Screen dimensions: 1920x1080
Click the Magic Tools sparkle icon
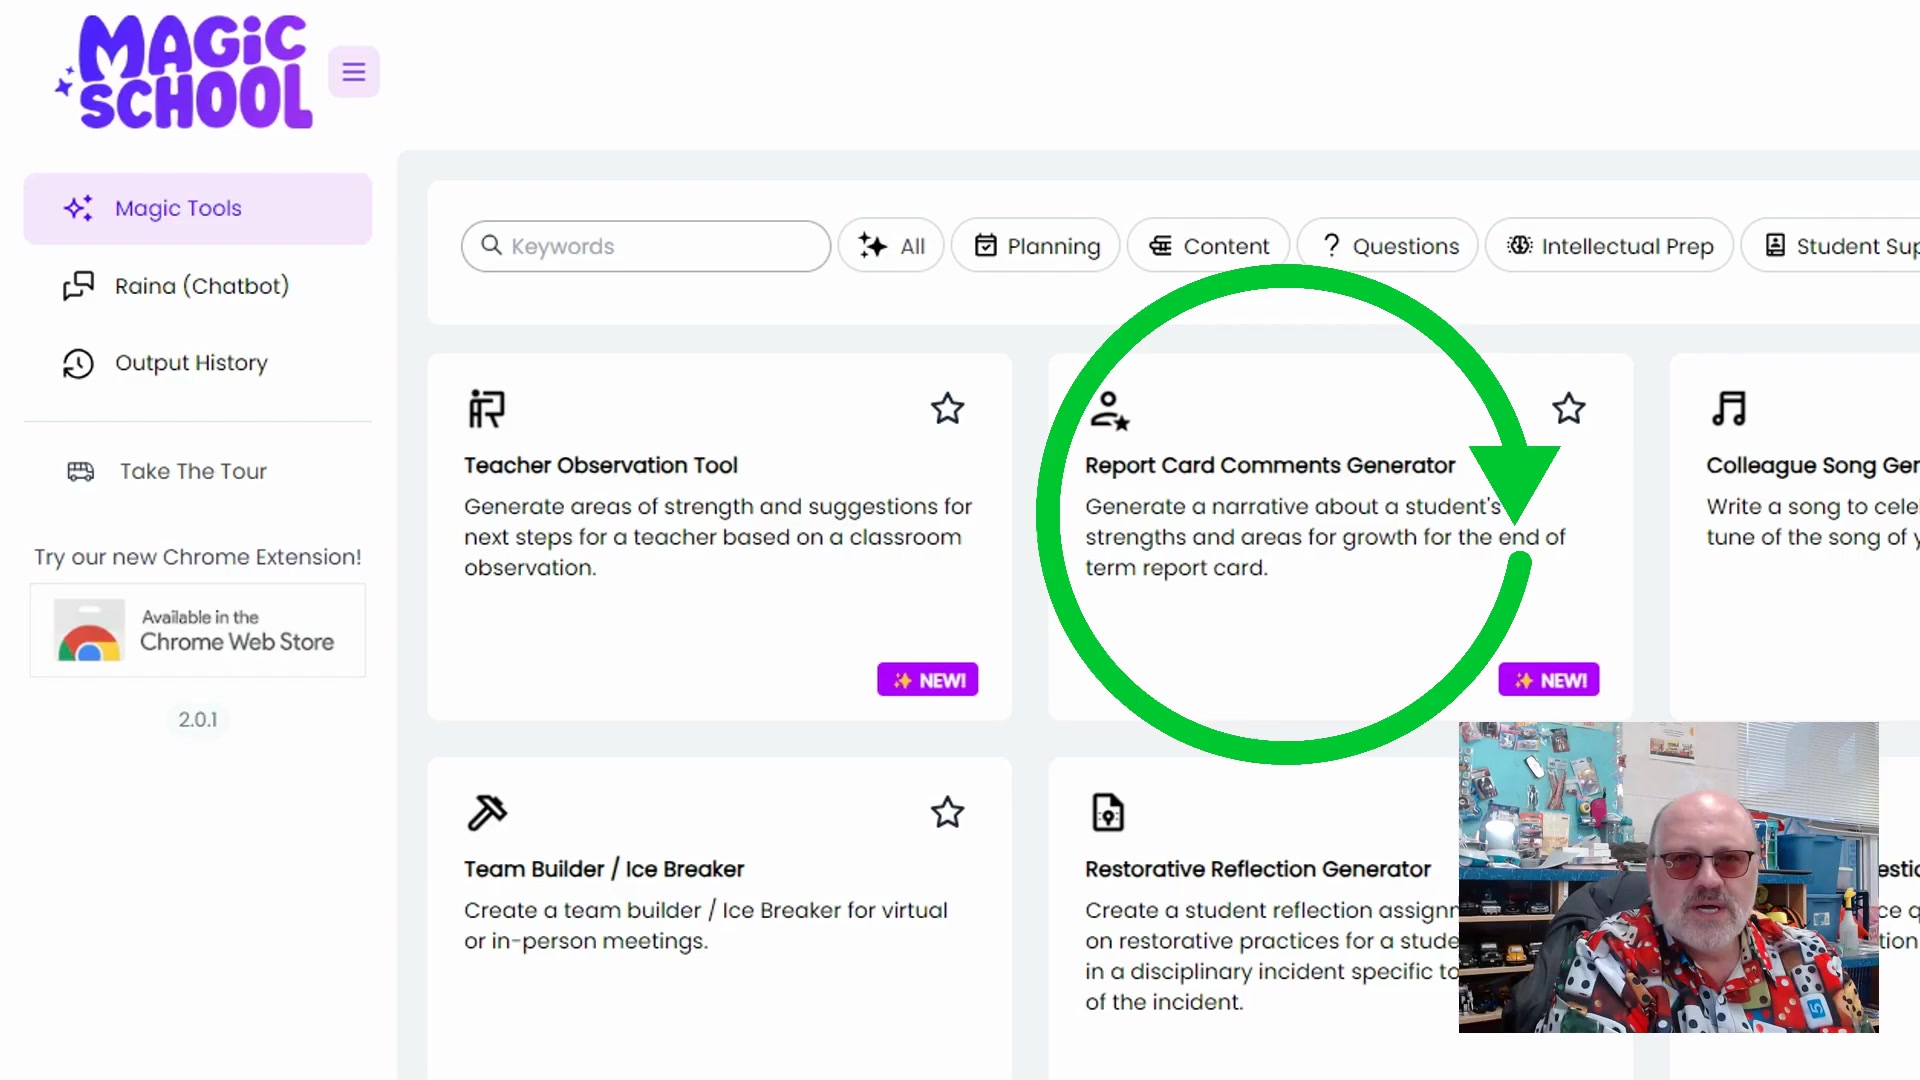pos(78,208)
